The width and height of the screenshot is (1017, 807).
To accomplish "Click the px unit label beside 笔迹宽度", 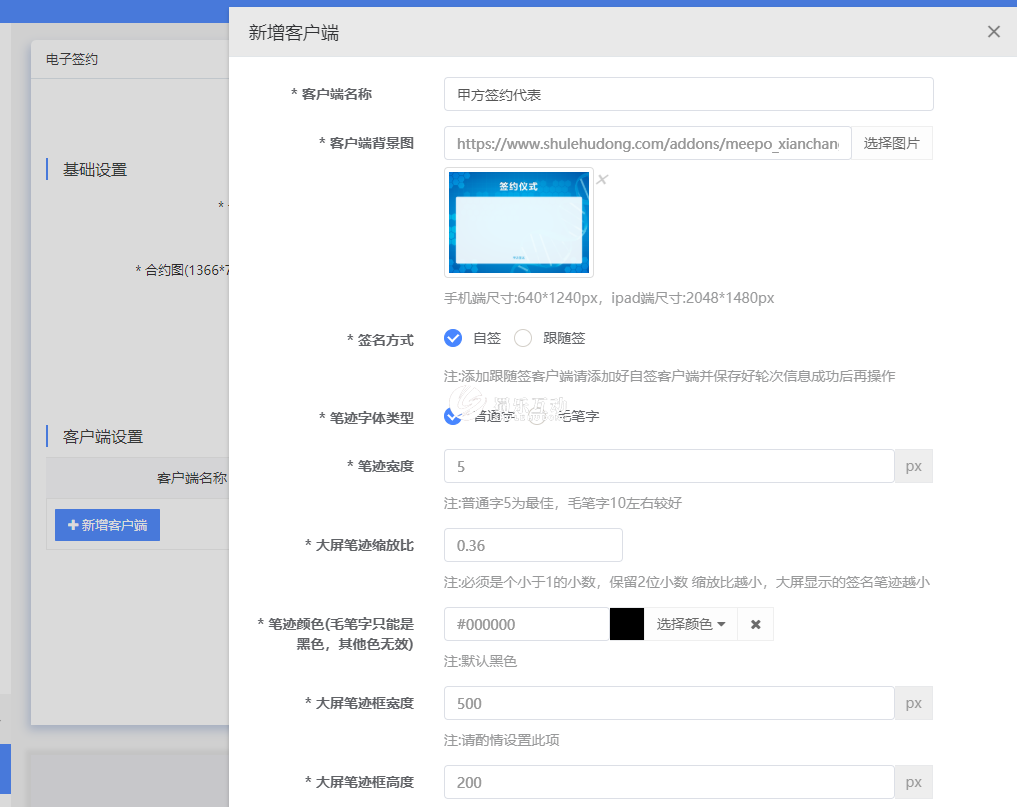I will point(913,466).
